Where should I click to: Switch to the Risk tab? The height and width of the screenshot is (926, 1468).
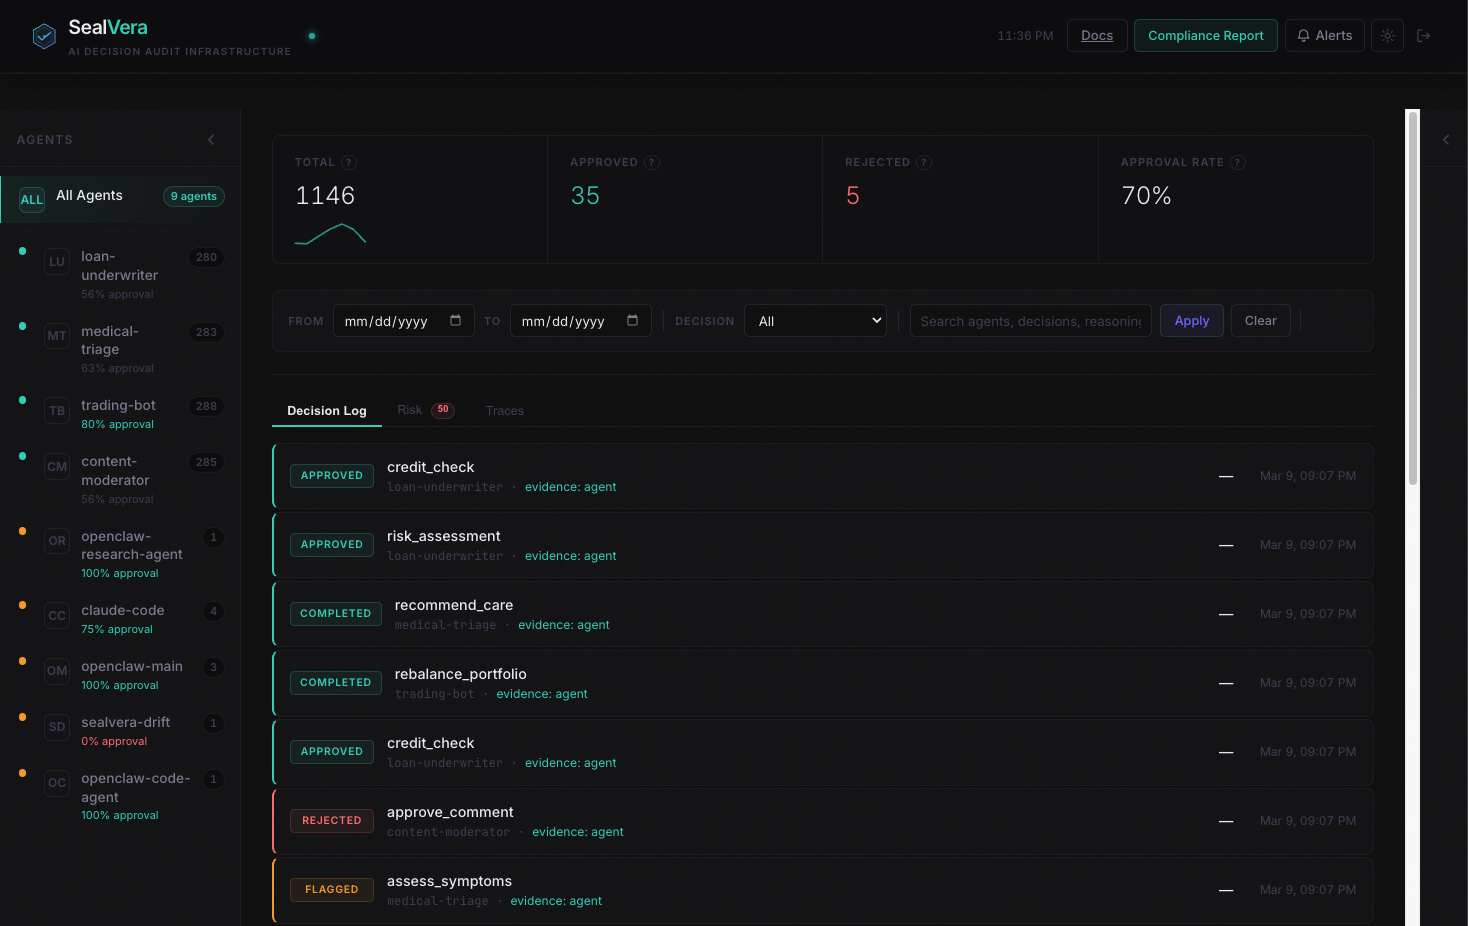point(410,410)
